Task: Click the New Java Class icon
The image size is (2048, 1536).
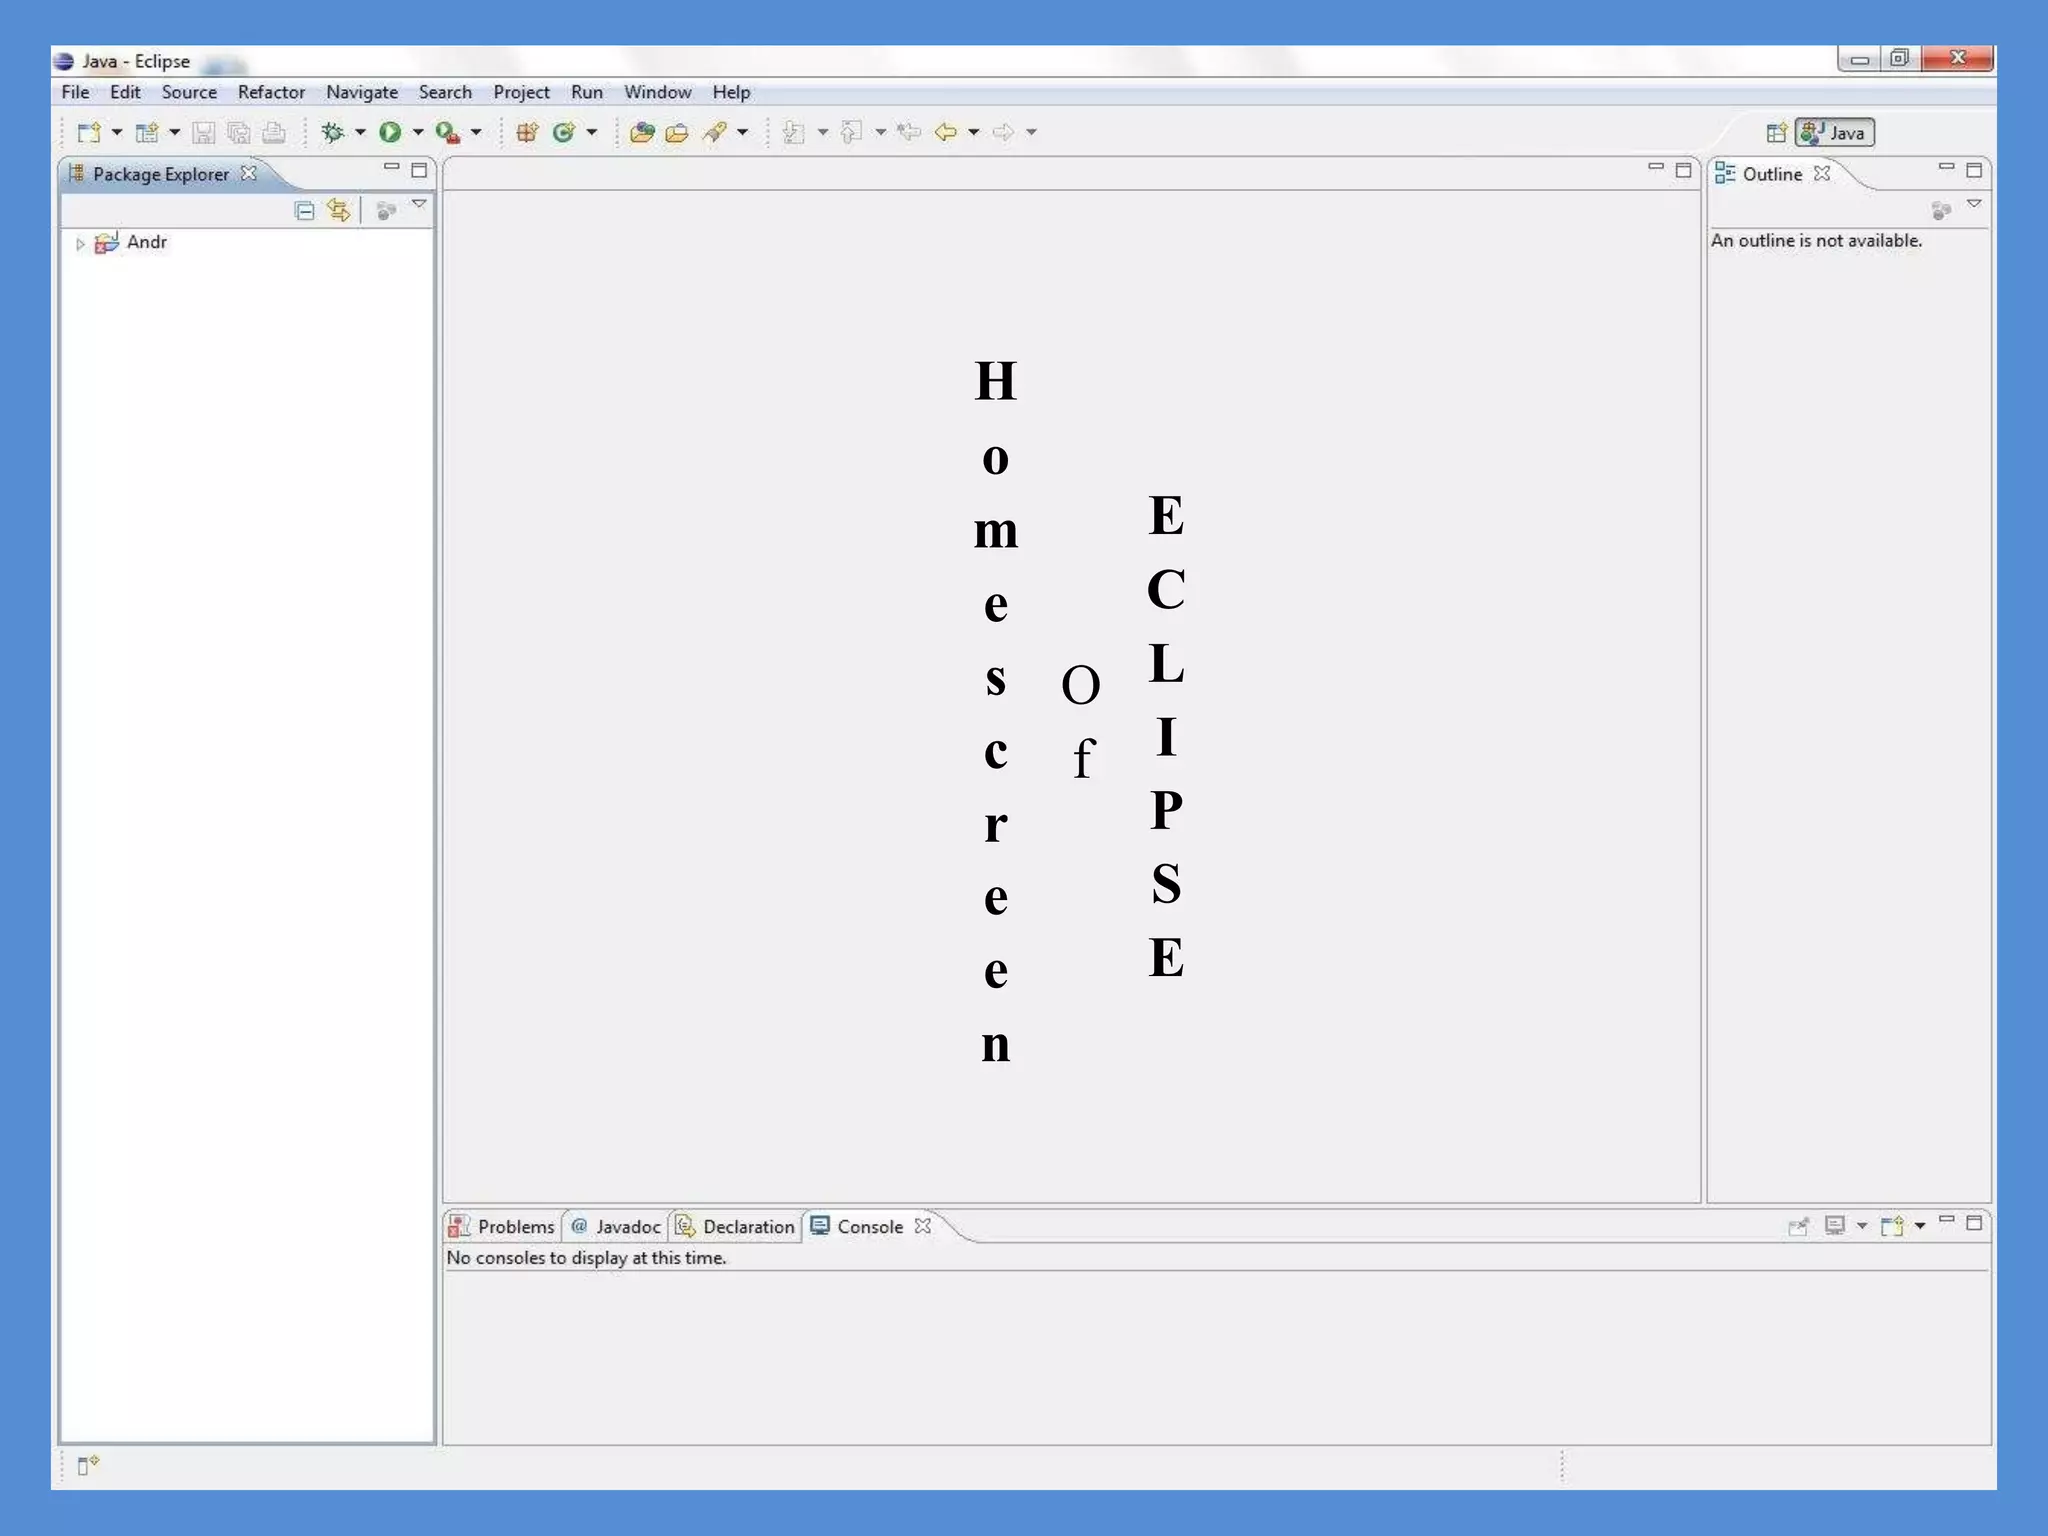Action: 564,132
